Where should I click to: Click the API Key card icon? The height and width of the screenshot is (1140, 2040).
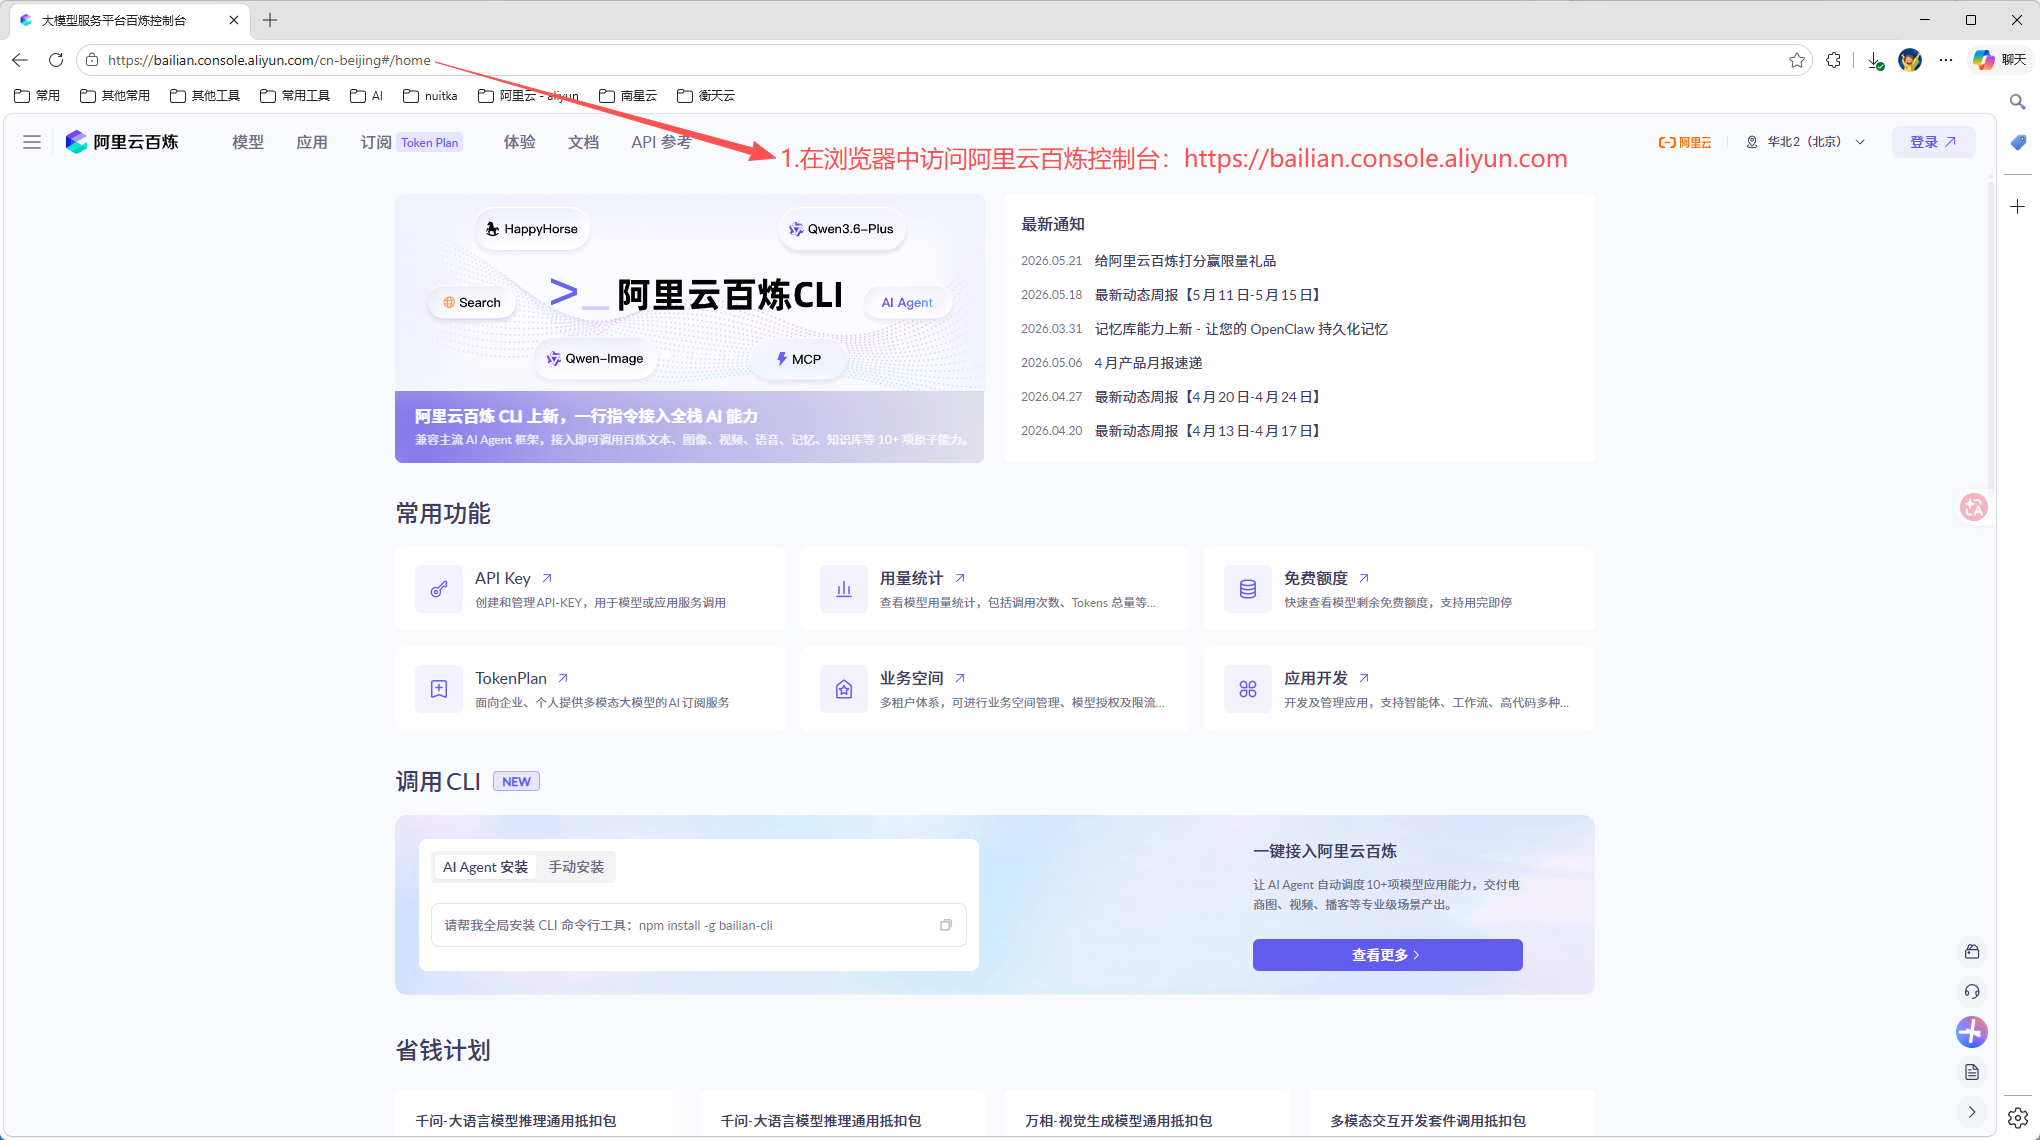[439, 589]
